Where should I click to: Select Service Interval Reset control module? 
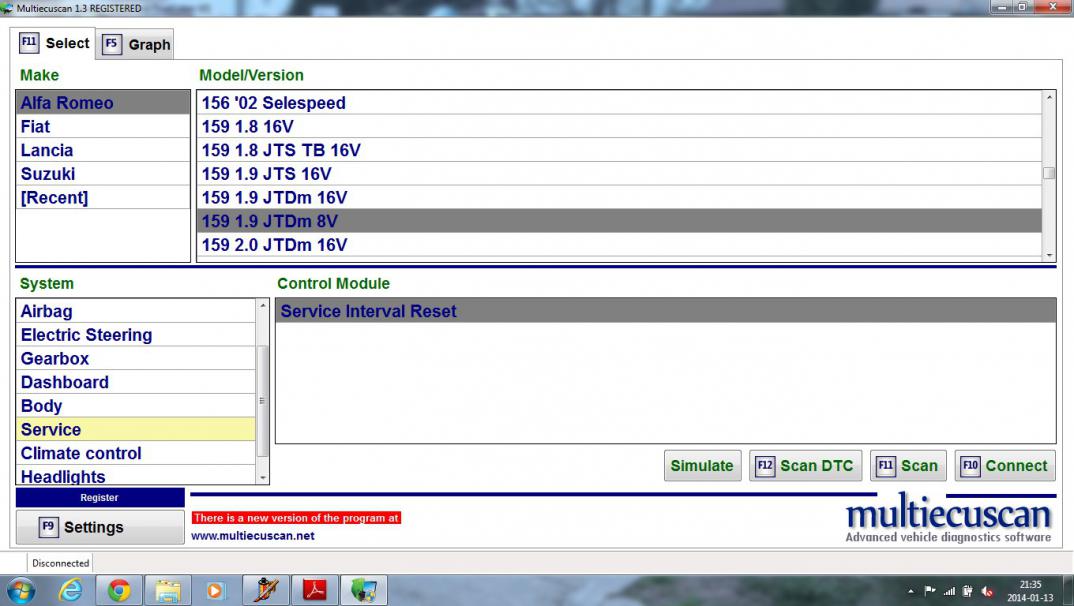tap(666, 311)
